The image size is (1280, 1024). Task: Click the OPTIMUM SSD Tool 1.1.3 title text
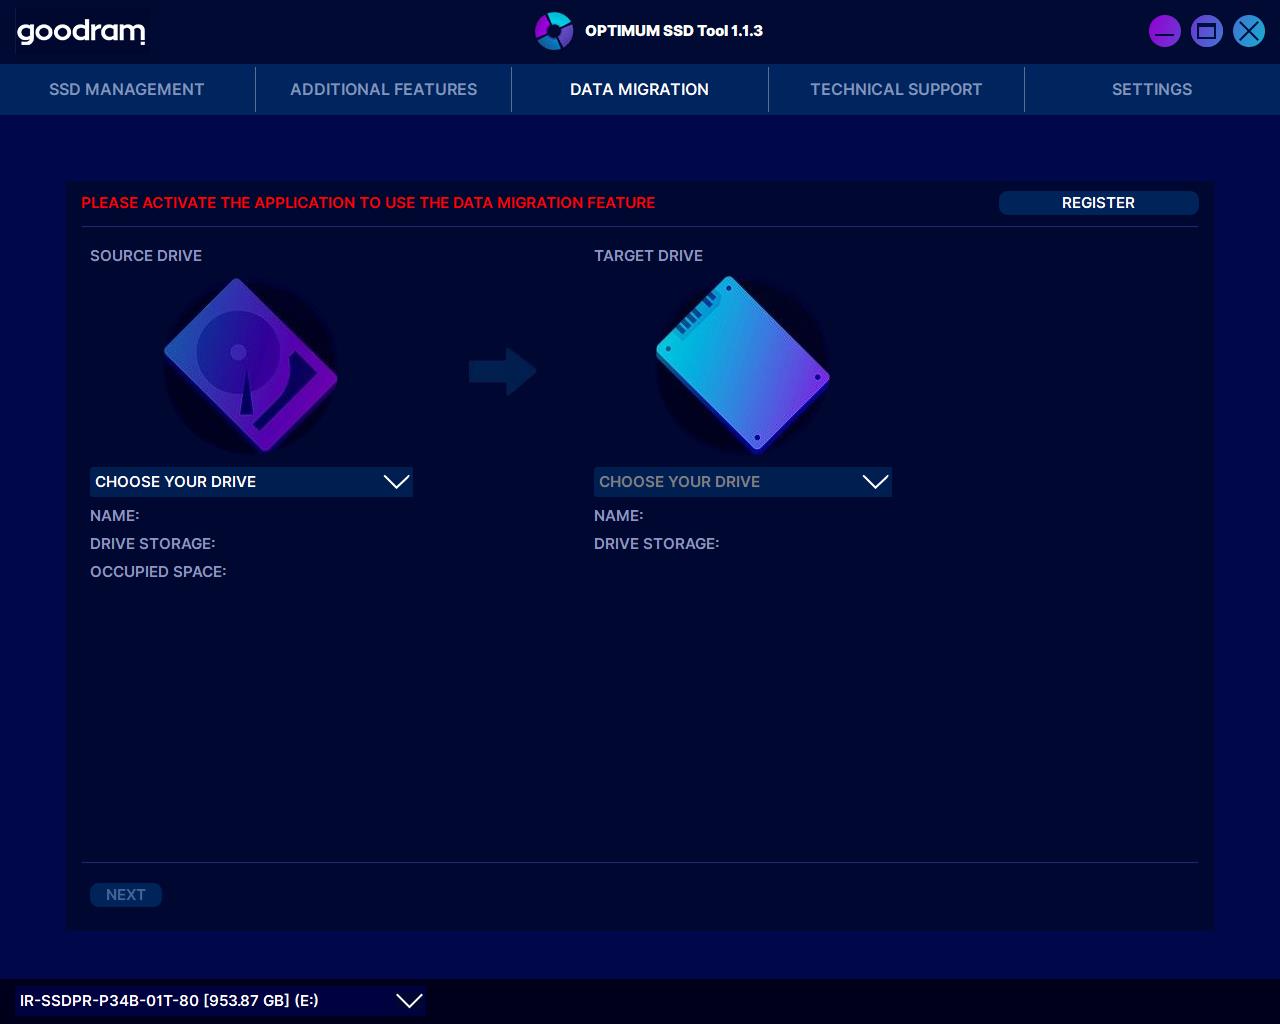673,31
